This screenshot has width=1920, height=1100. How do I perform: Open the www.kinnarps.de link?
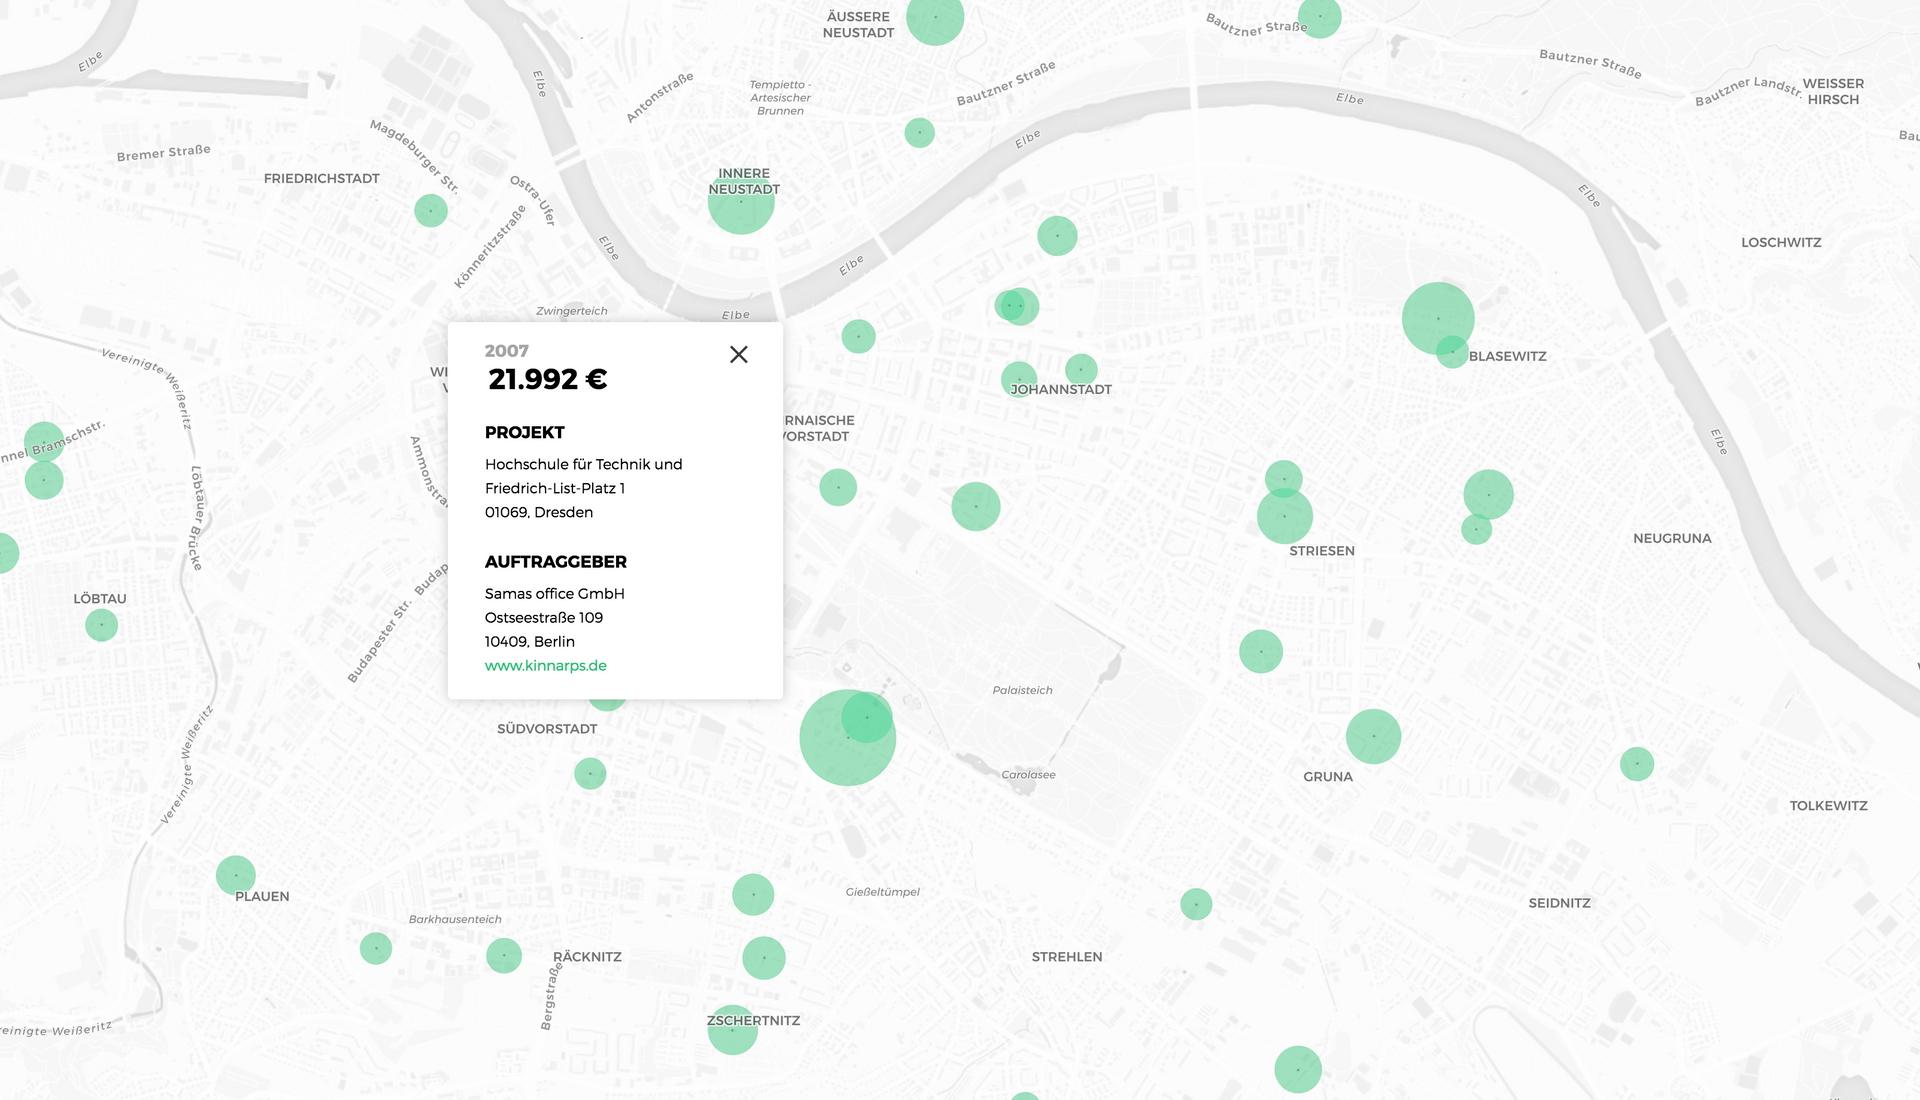coord(545,666)
